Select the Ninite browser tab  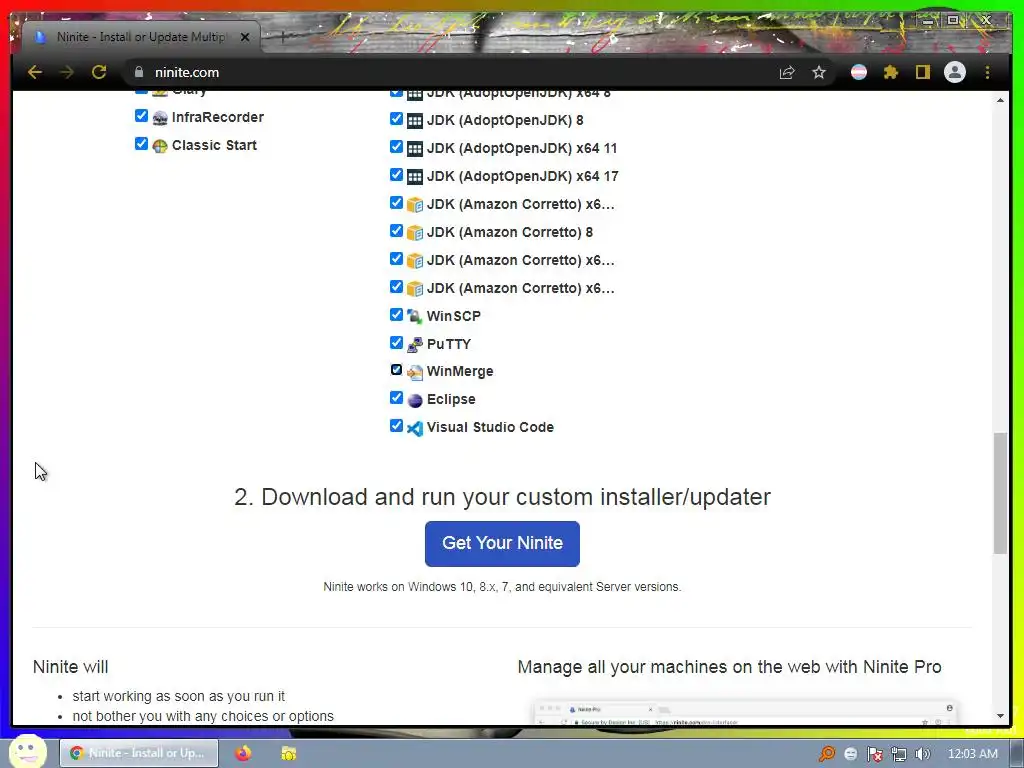pos(140,37)
